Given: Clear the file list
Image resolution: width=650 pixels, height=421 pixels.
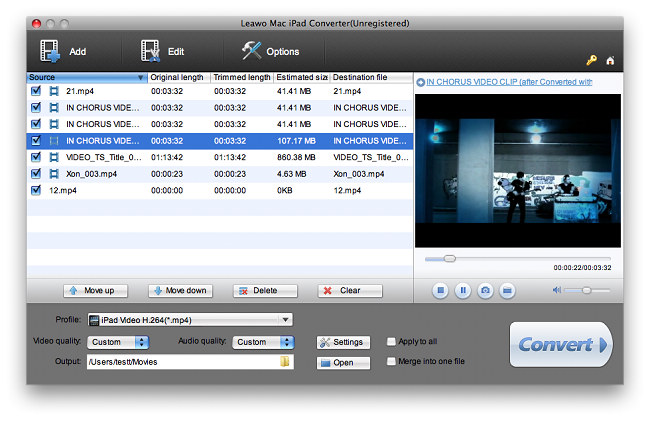Looking at the screenshot, I should pyautogui.click(x=350, y=290).
